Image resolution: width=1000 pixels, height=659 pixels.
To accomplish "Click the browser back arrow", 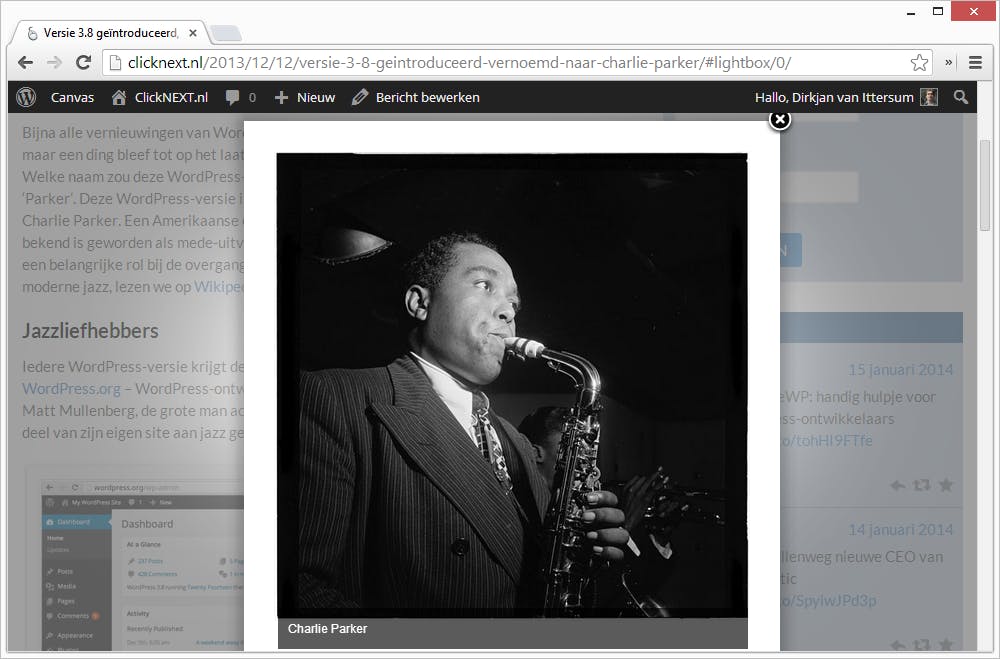I will pyautogui.click(x=26, y=63).
